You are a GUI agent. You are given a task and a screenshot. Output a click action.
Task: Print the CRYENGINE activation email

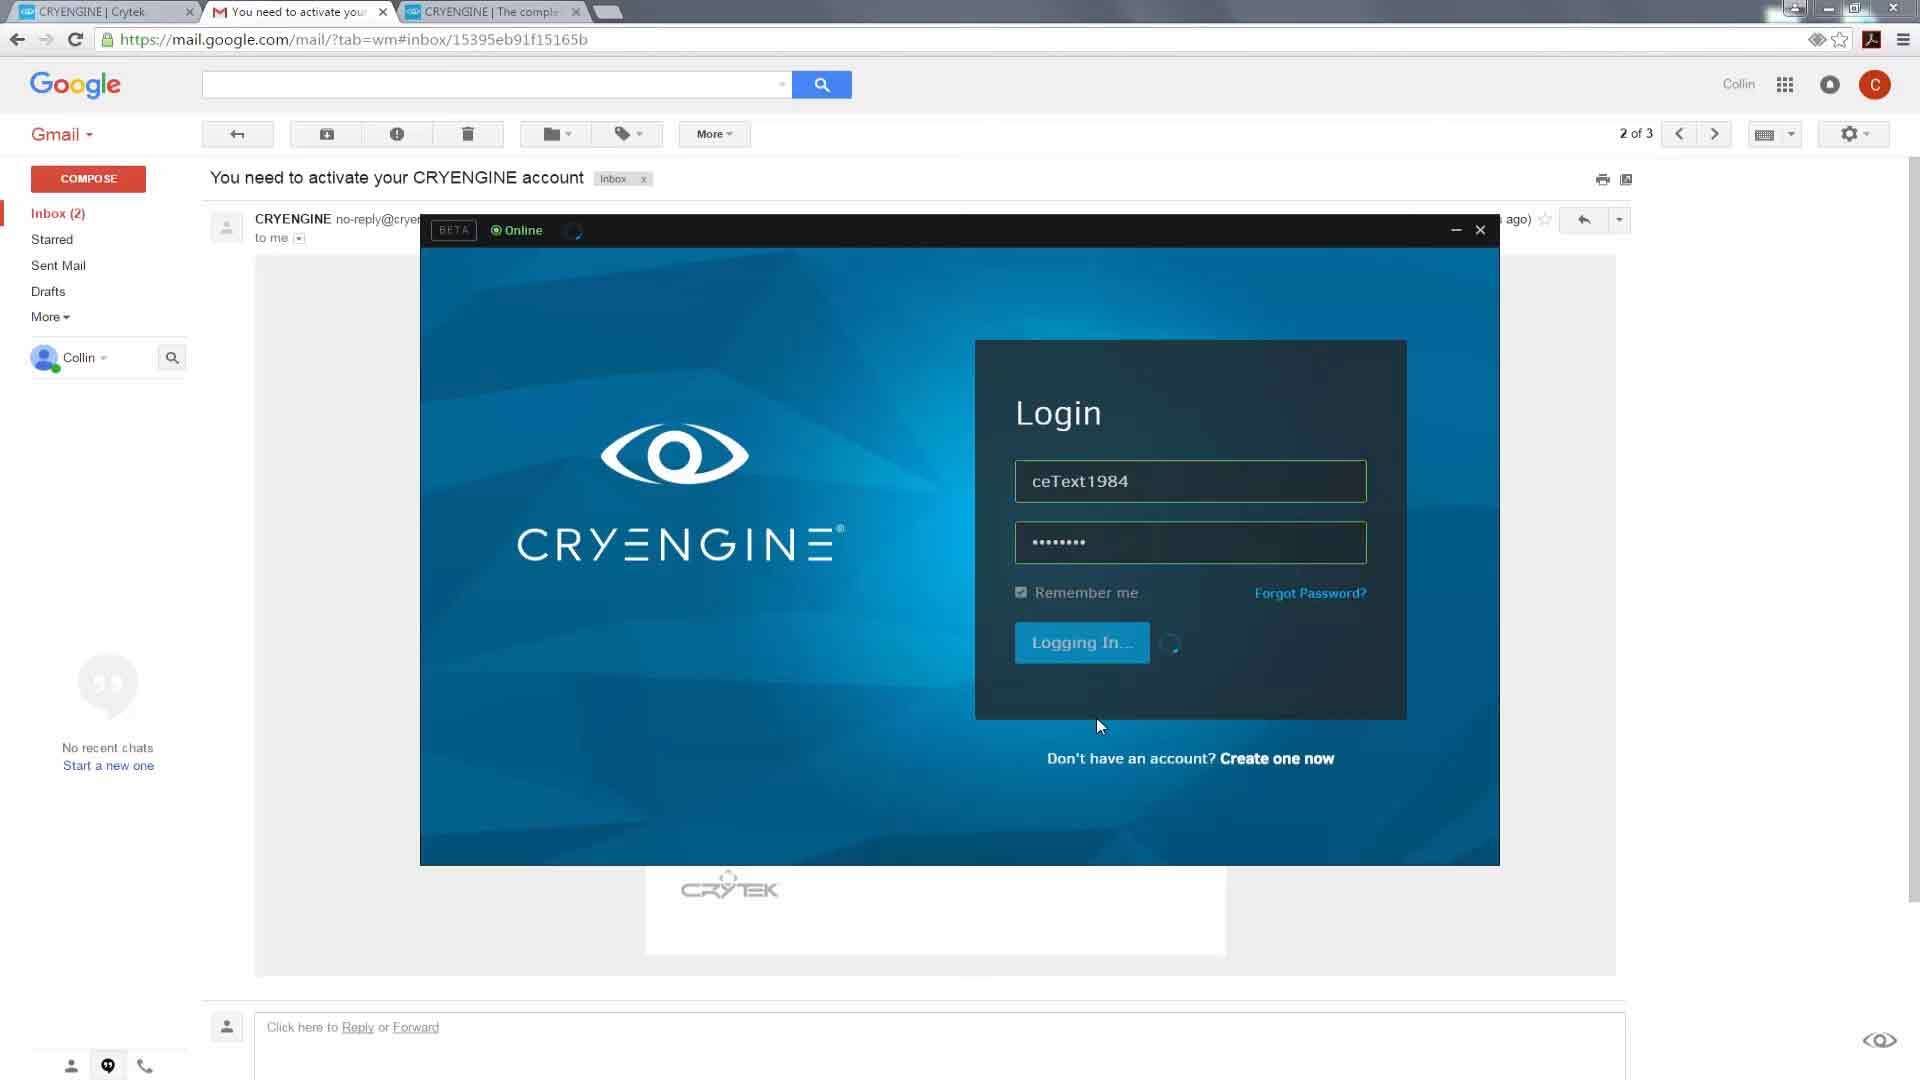(1602, 179)
